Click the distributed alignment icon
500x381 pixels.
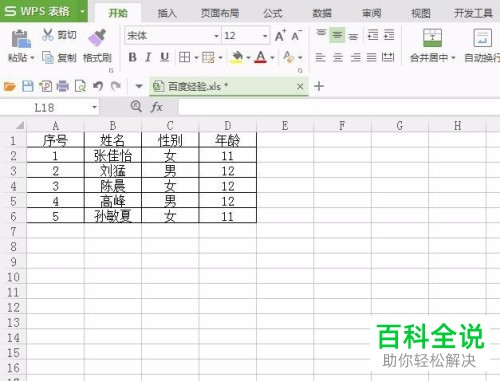pyautogui.click(x=388, y=57)
